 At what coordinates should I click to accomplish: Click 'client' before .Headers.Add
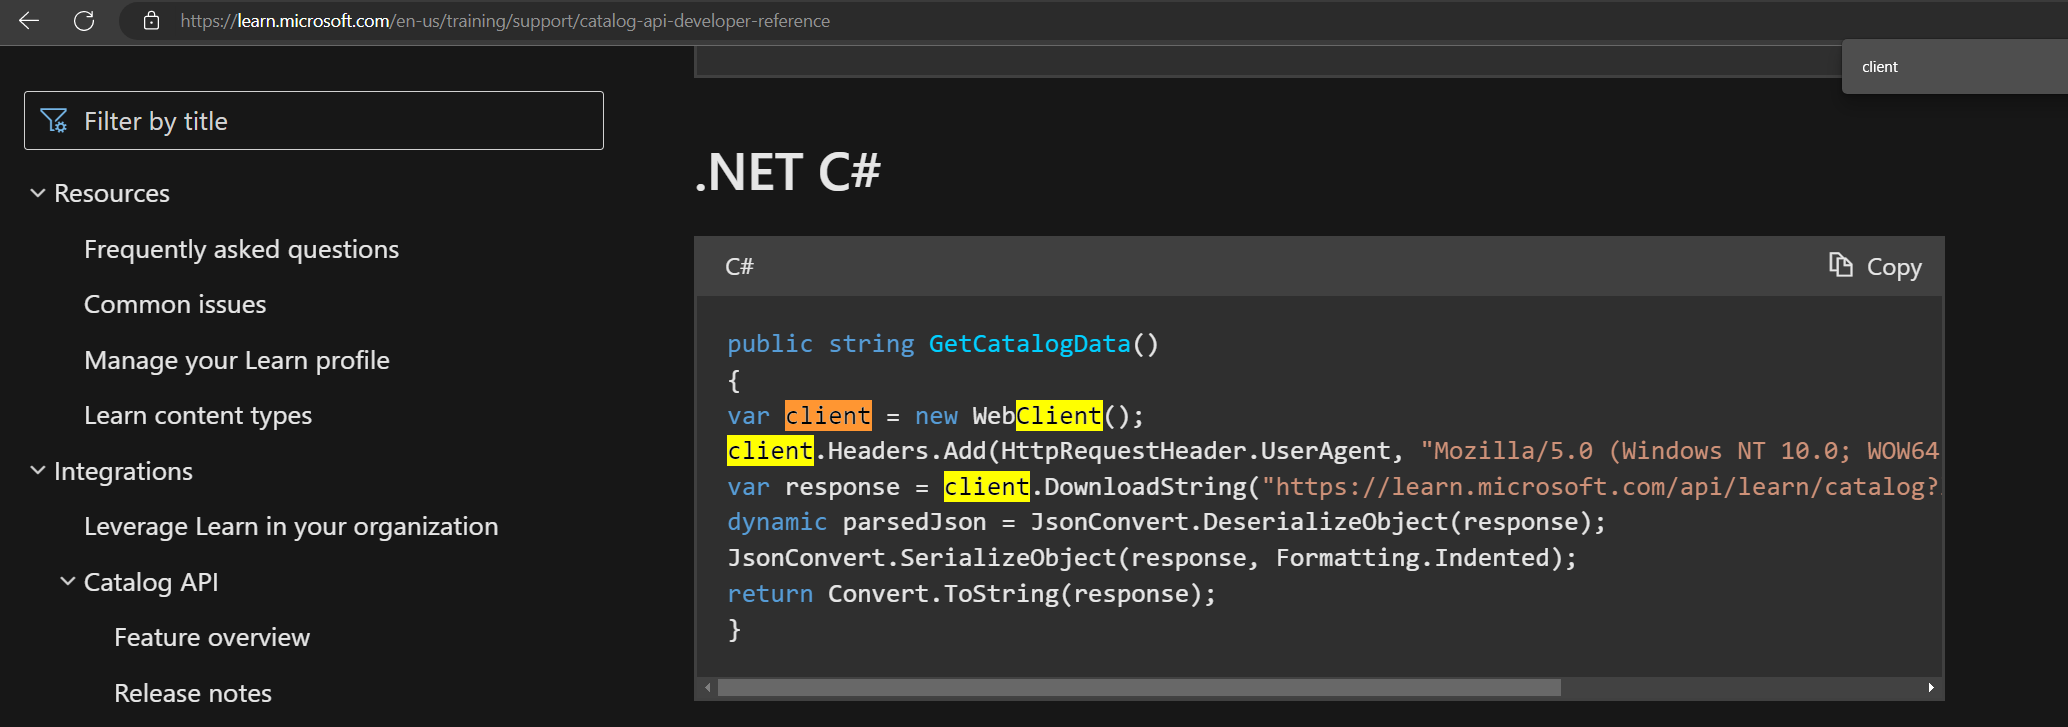(770, 451)
